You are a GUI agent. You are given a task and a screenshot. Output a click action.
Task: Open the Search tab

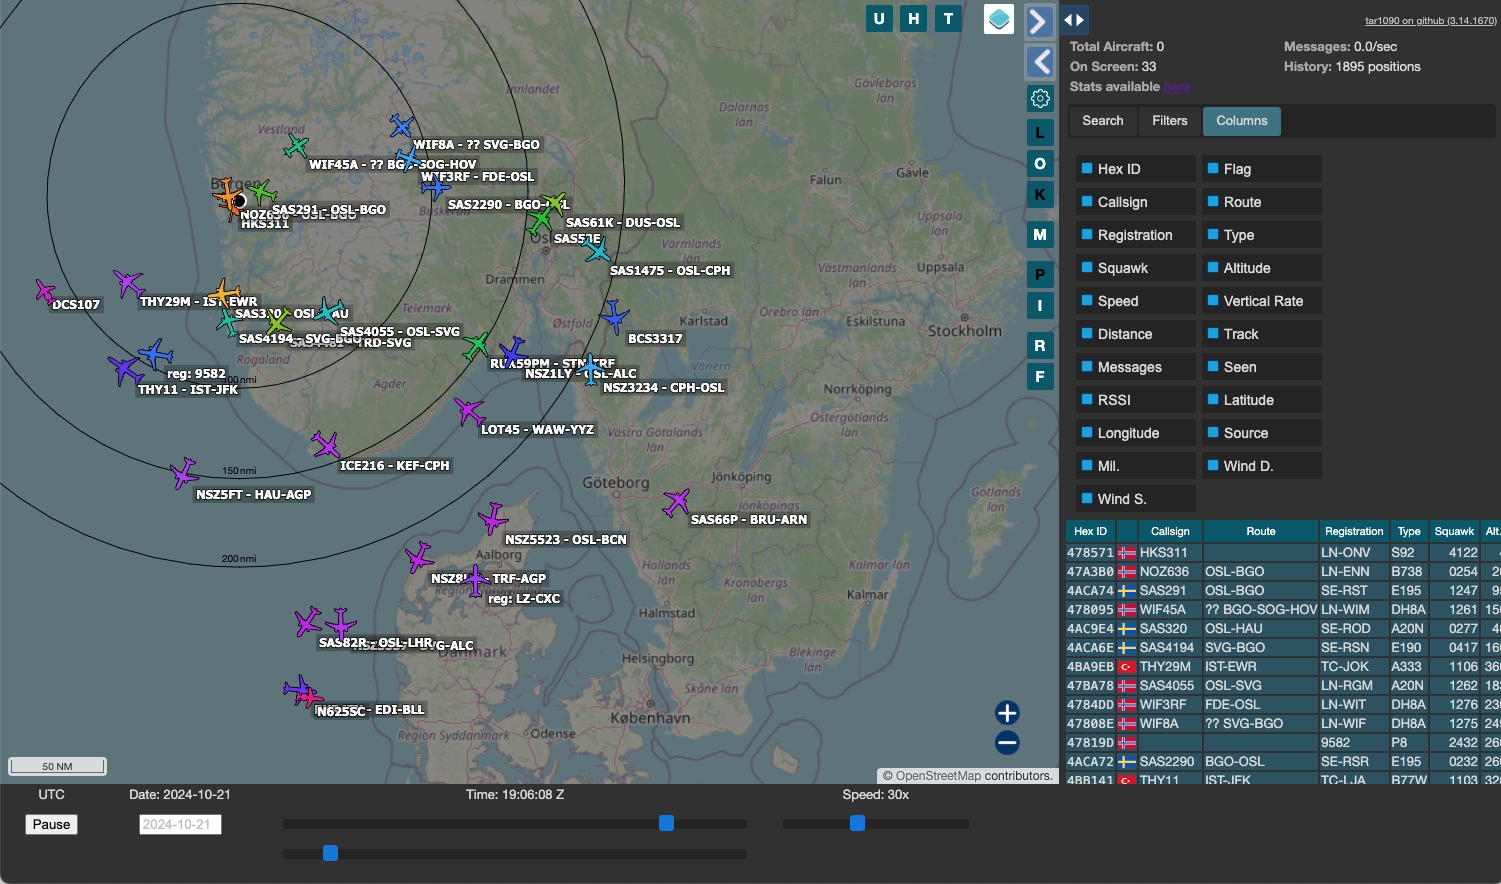point(1102,121)
